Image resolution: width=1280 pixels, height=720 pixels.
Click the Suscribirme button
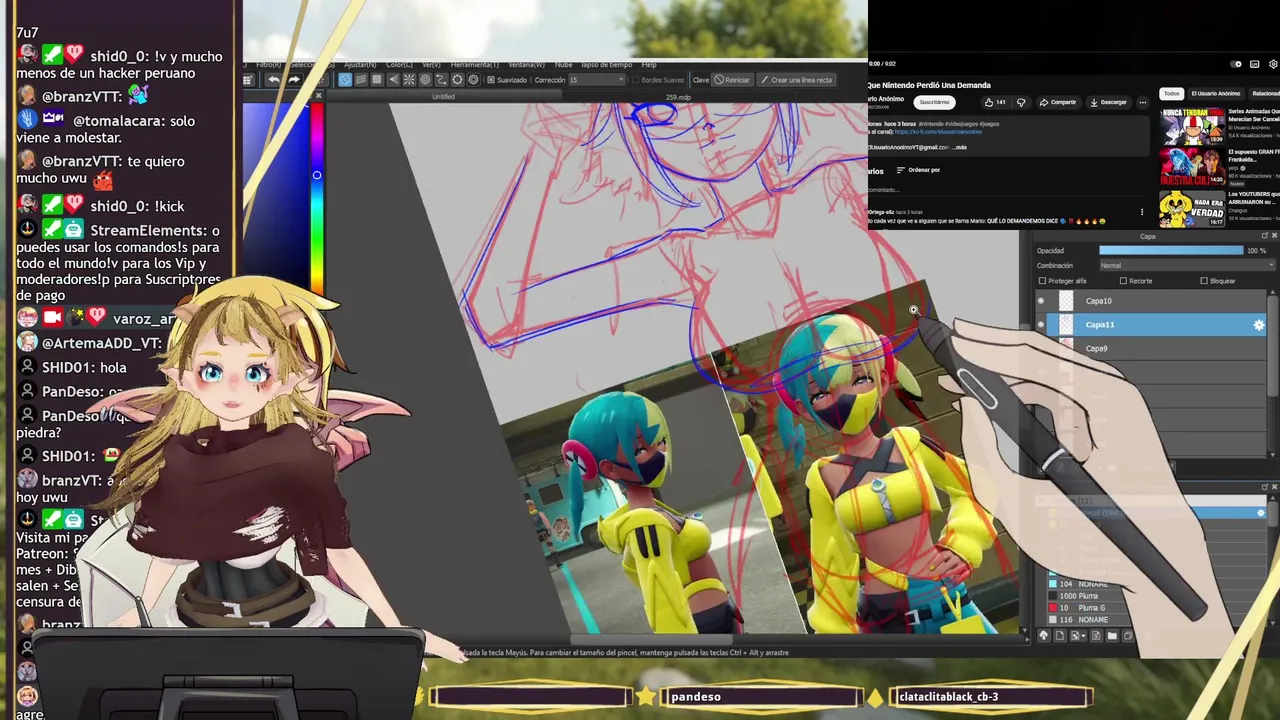pyautogui.click(x=935, y=102)
